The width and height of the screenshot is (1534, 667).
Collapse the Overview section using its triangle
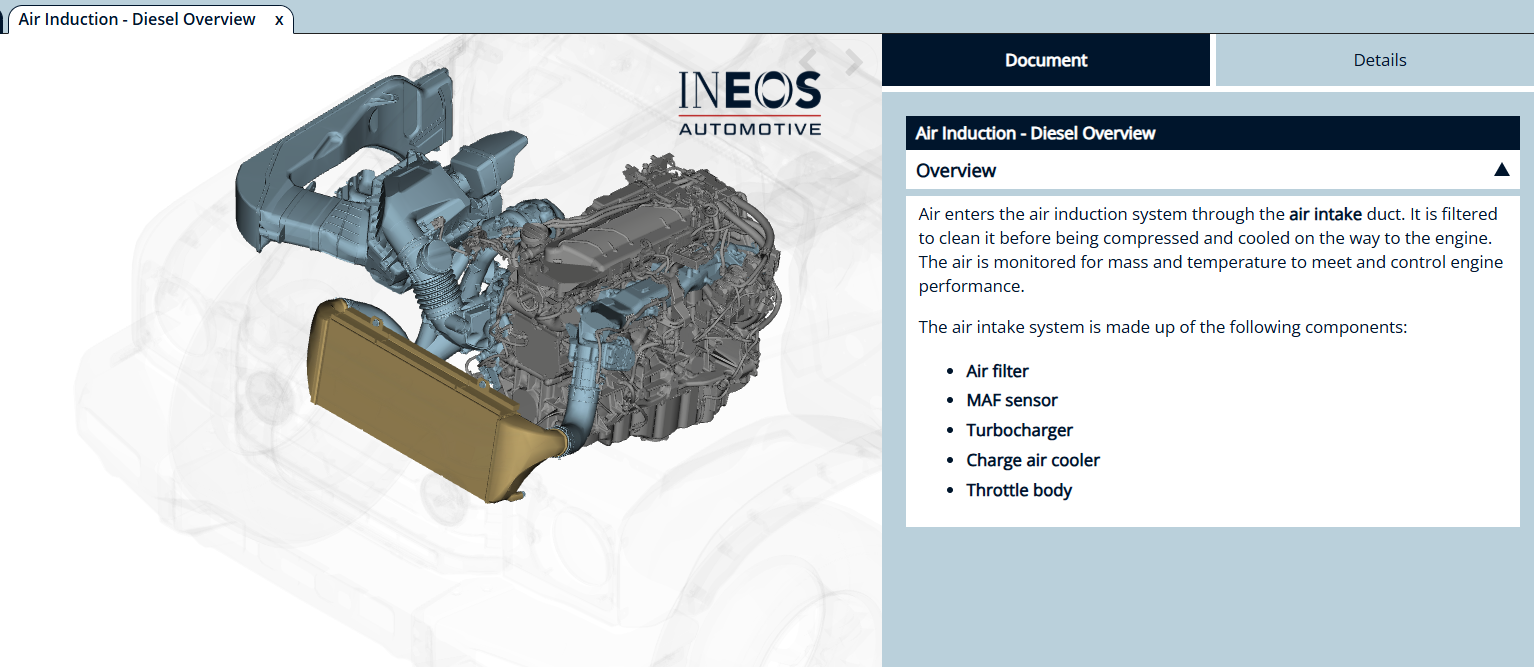[1501, 170]
